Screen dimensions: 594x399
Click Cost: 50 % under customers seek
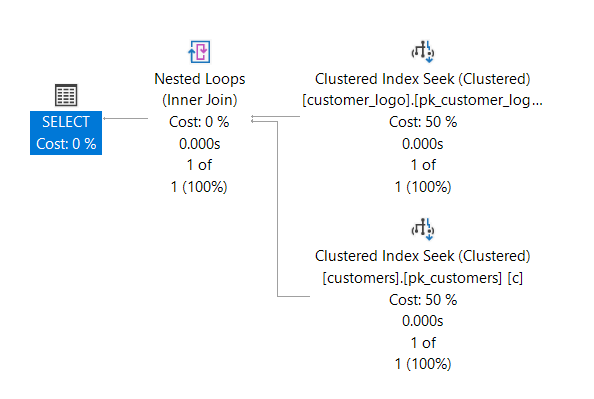[x=423, y=300]
